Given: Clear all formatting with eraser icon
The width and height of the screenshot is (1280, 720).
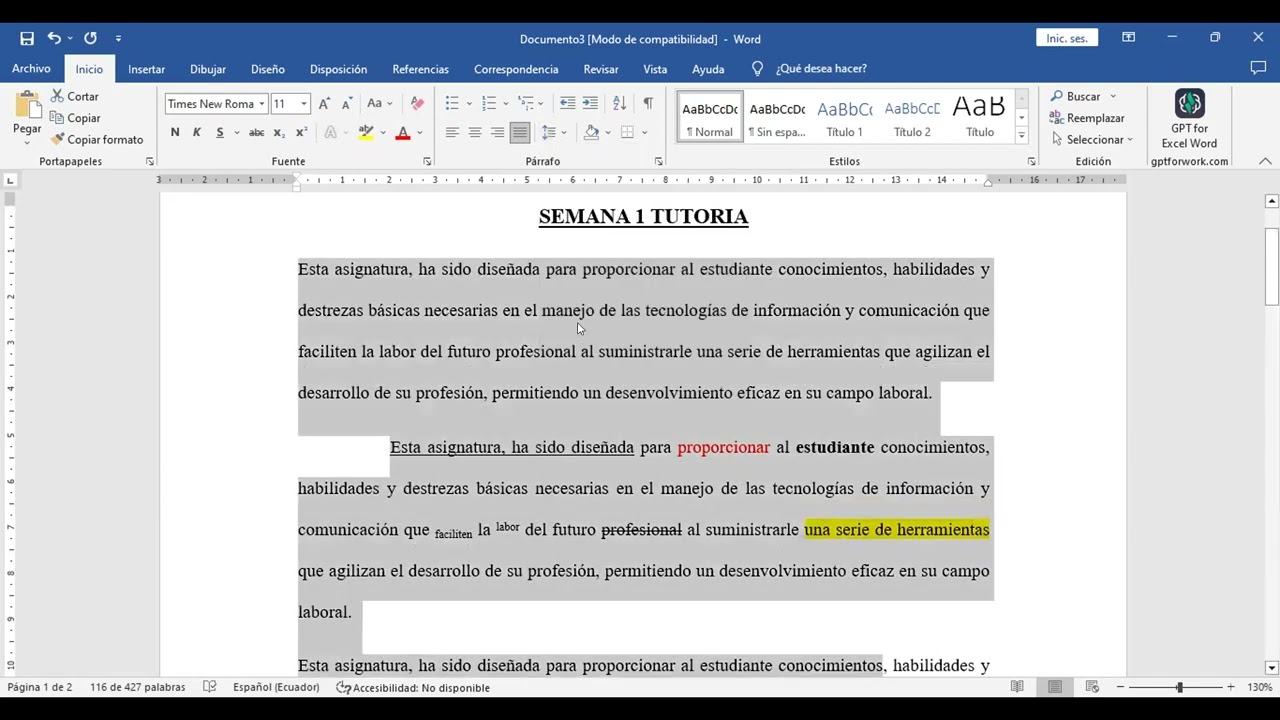Looking at the screenshot, I should tap(417, 104).
